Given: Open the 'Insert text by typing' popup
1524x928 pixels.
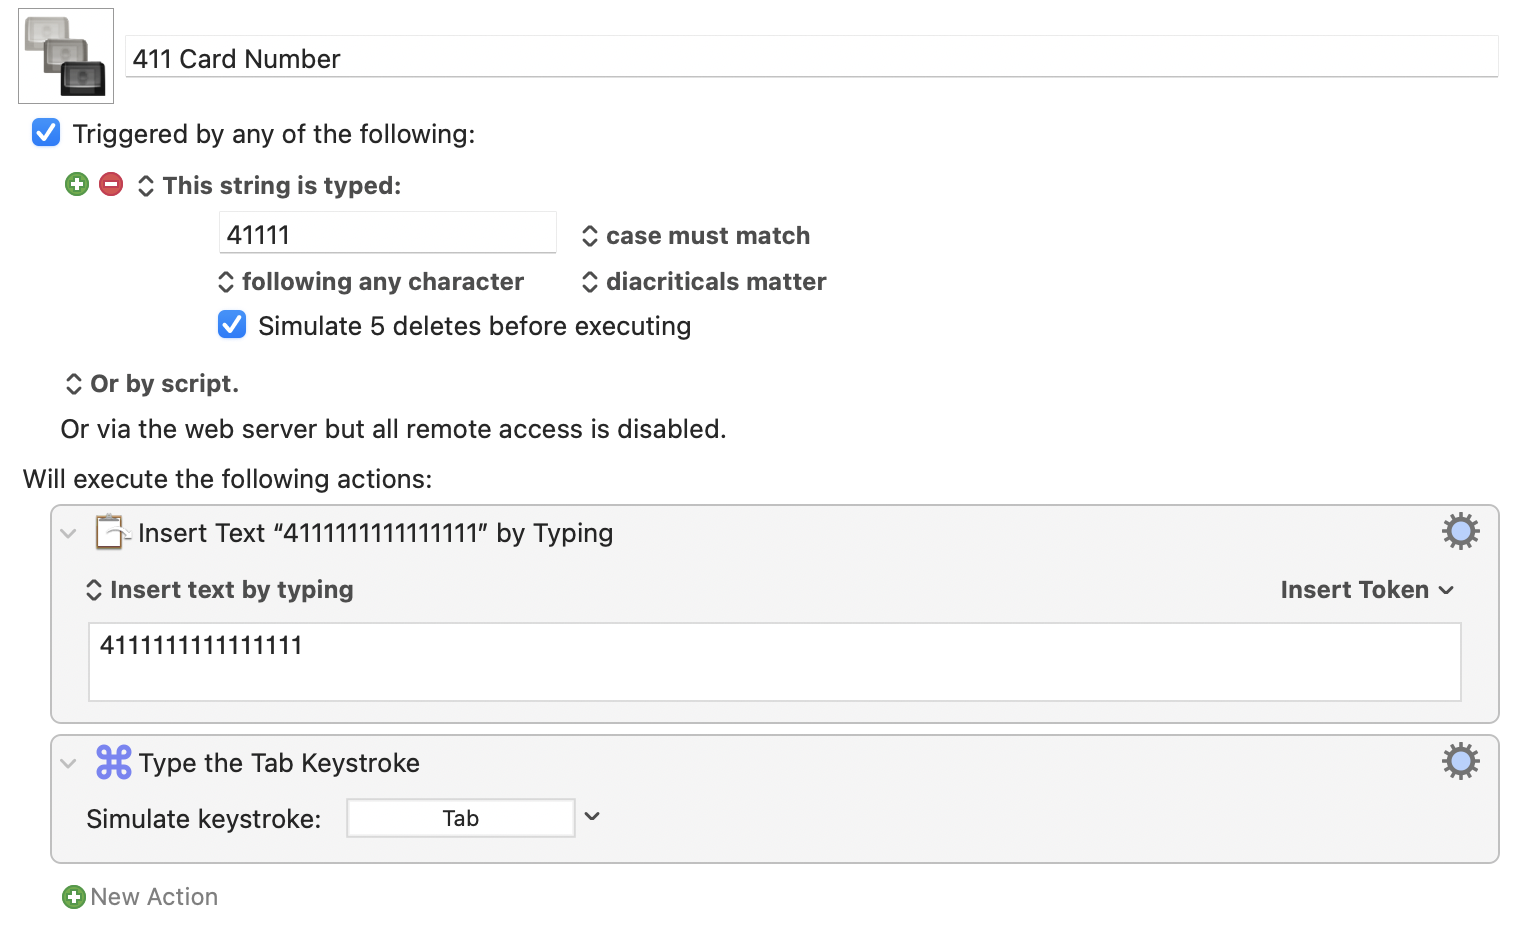Looking at the screenshot, I should [220, 589].
